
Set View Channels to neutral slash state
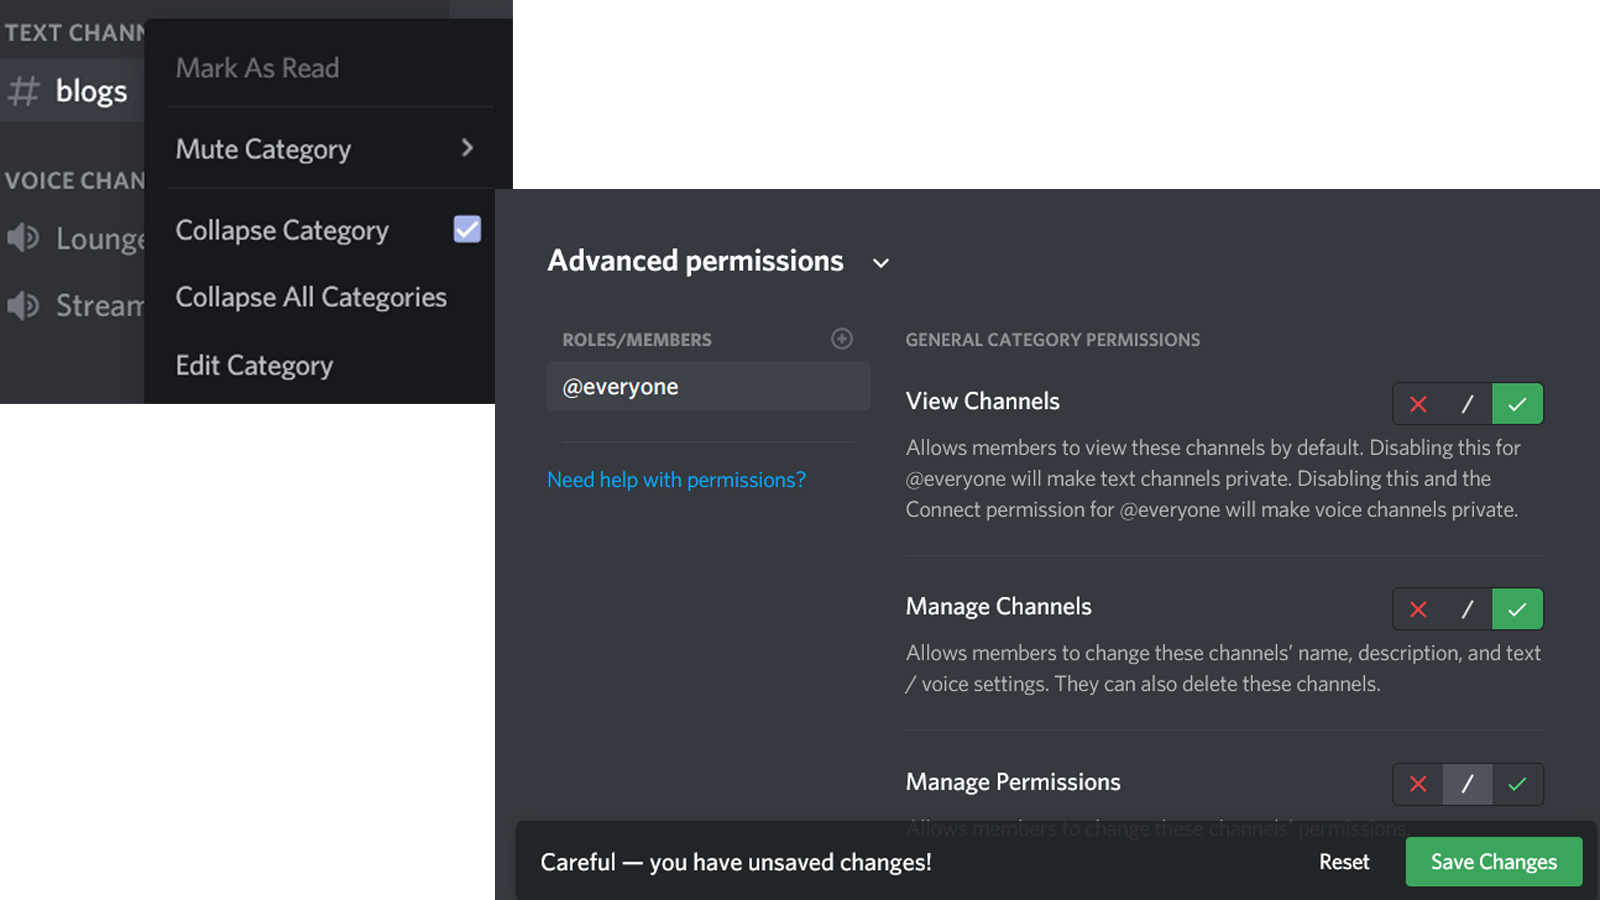1467,404
